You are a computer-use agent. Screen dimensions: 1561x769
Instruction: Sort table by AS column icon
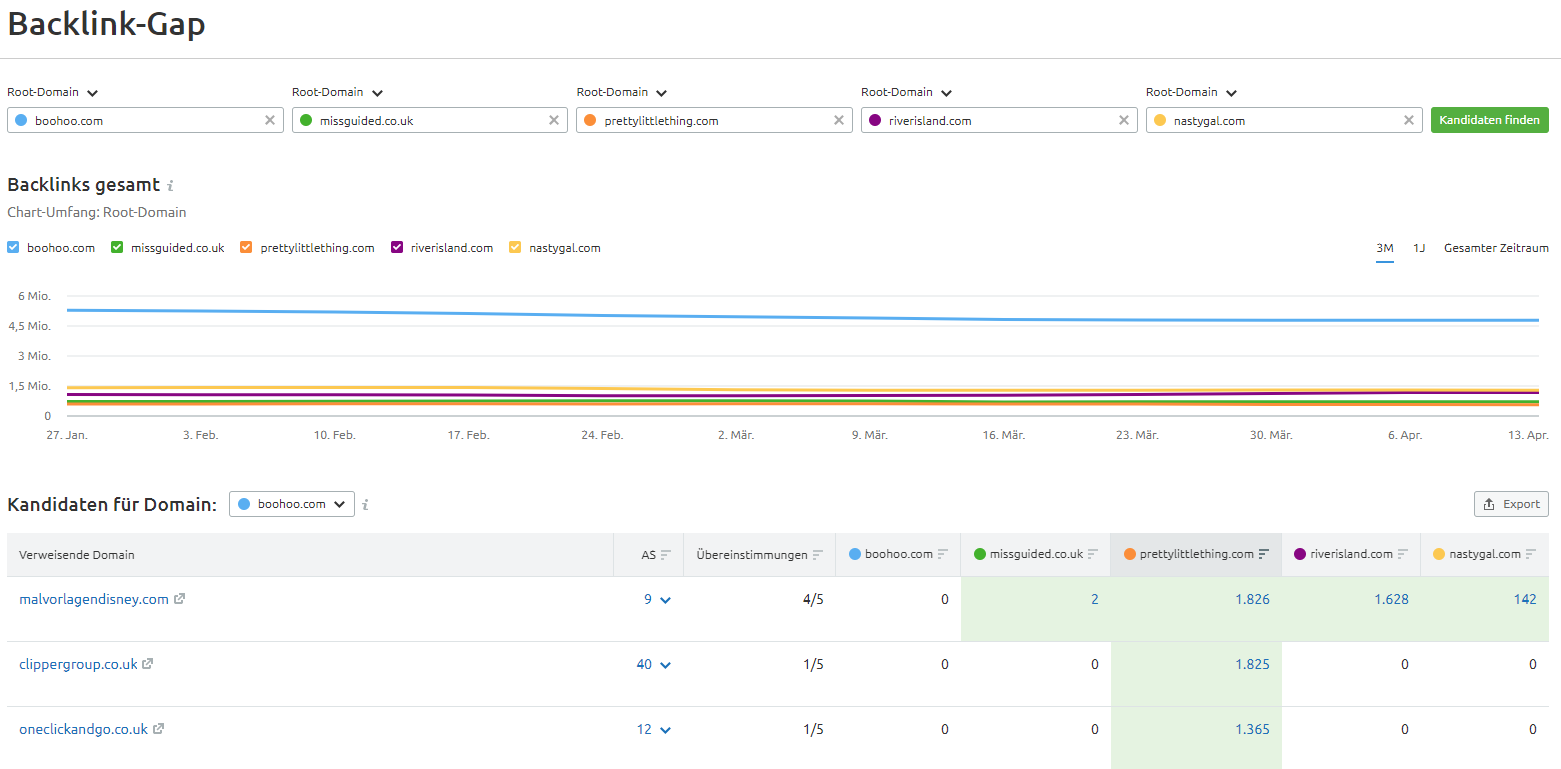666,554
